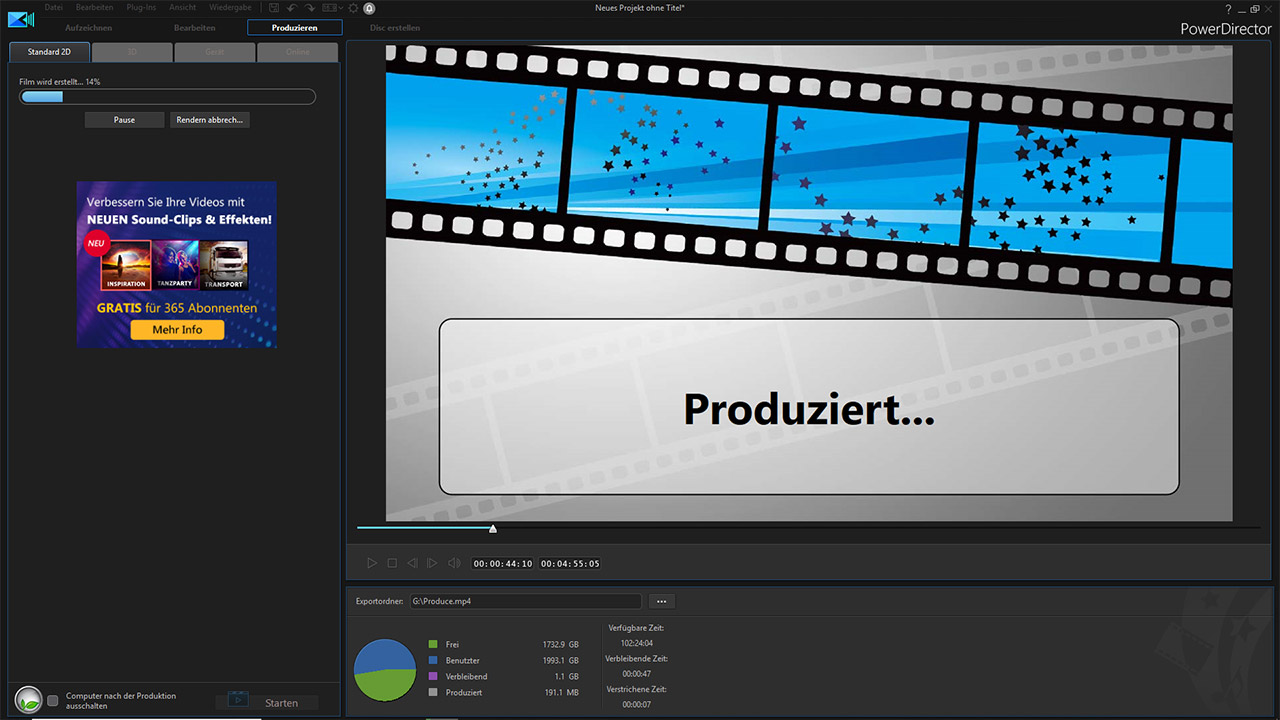This screenshot has width=1280, height=720.
Task: Open the notifications bell icon
Action: coord(369,8)
